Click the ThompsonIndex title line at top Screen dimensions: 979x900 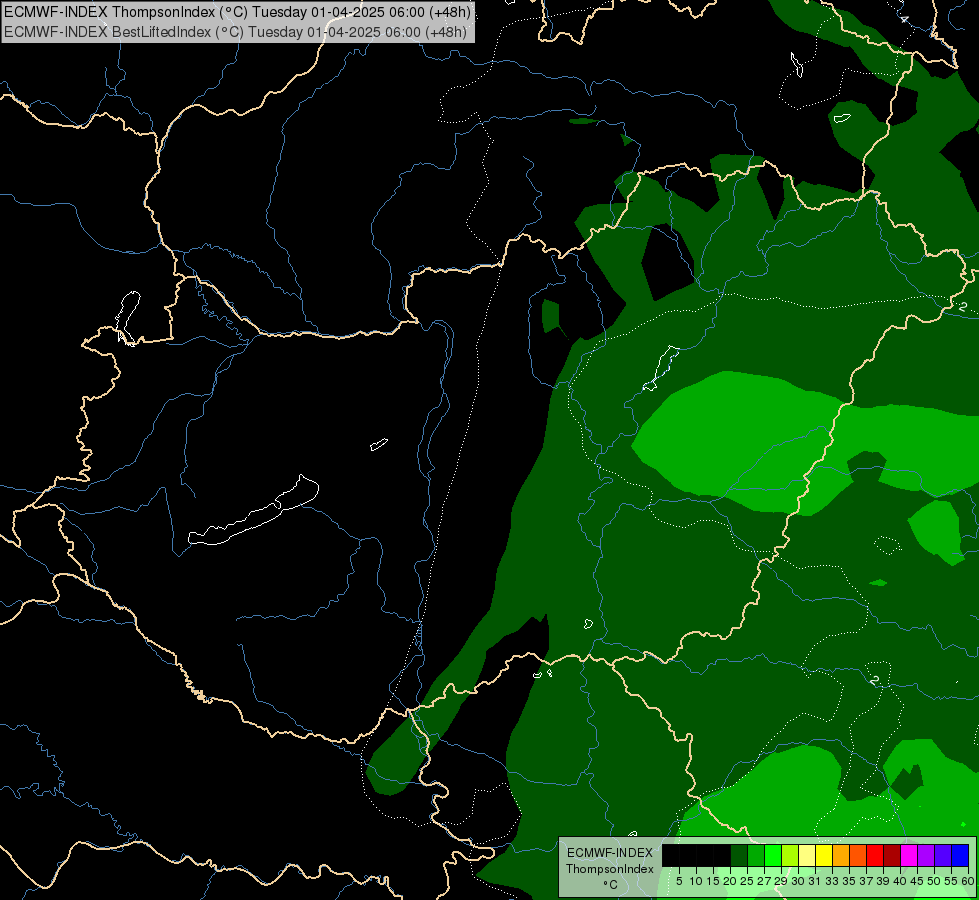[237, 11]
